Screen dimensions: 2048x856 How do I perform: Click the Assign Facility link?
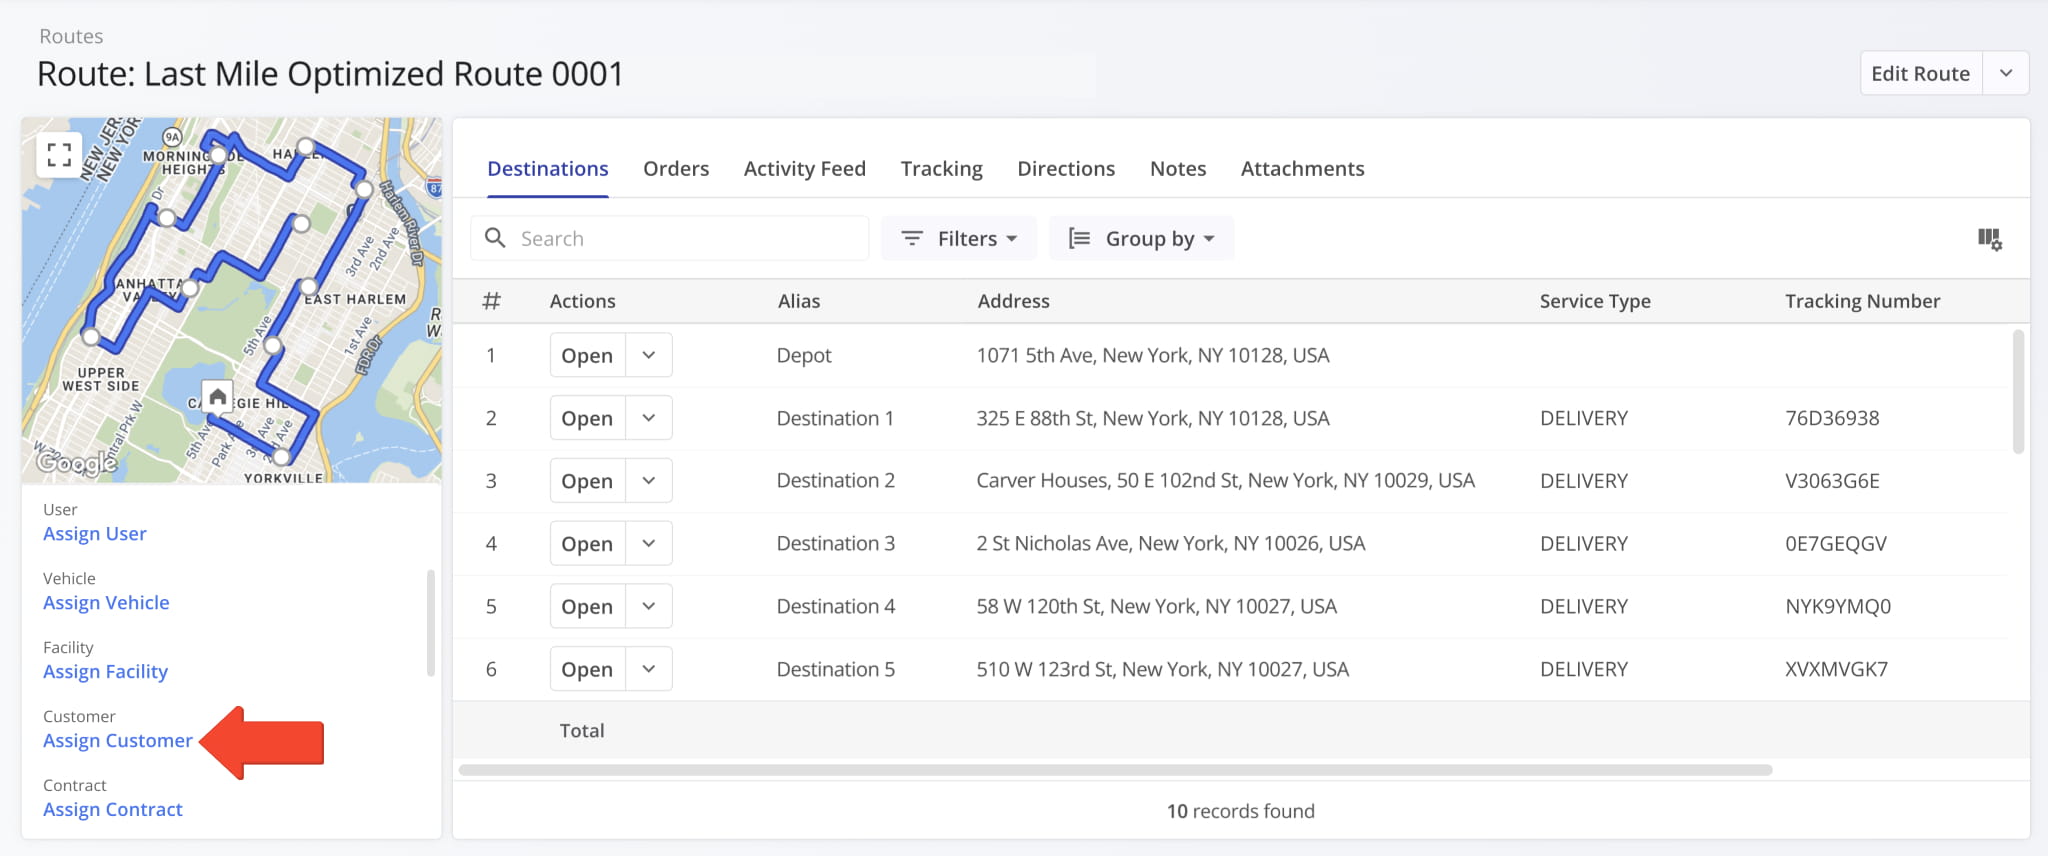tap(105, 672)
